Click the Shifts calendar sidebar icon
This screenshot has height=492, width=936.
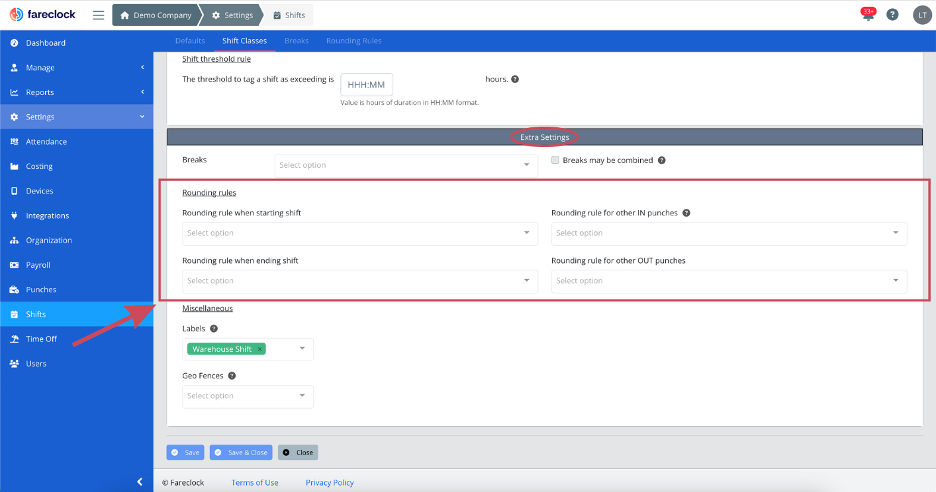click(x=14, y=314)
